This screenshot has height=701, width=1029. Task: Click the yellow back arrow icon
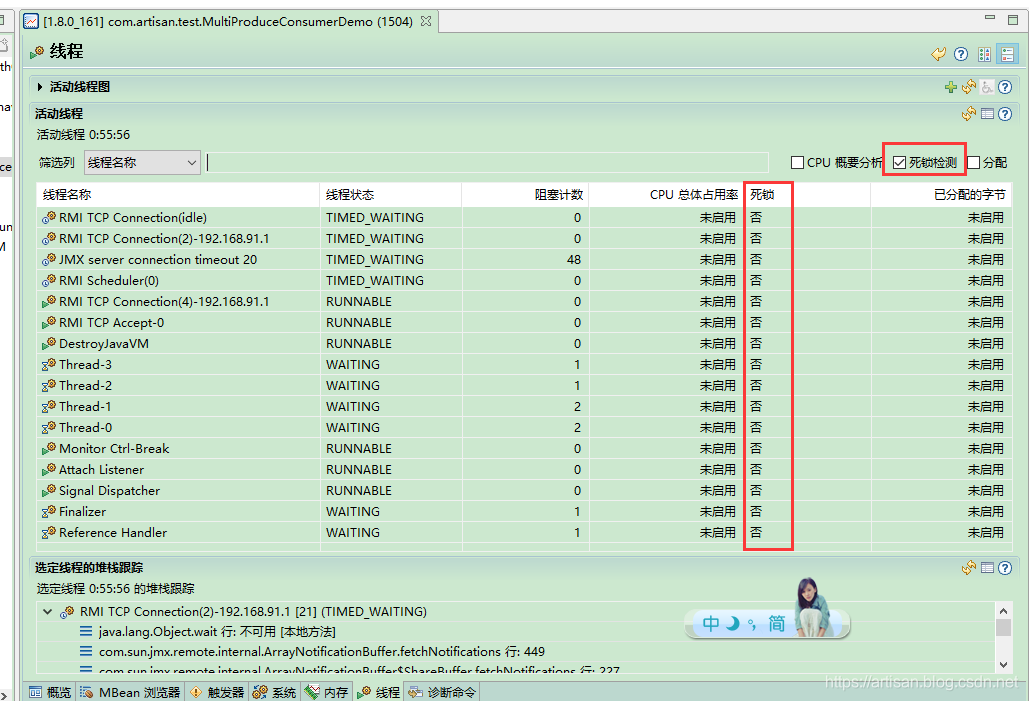tap(938, 54)
